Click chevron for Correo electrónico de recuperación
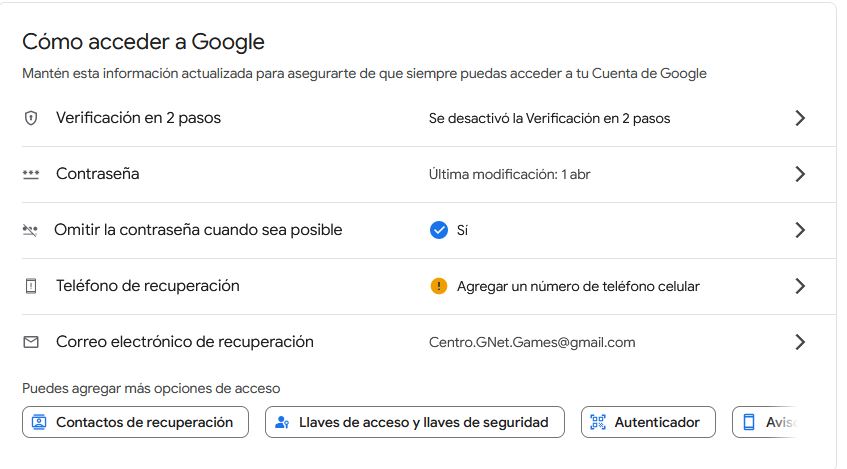 click(x=799, y=342)
